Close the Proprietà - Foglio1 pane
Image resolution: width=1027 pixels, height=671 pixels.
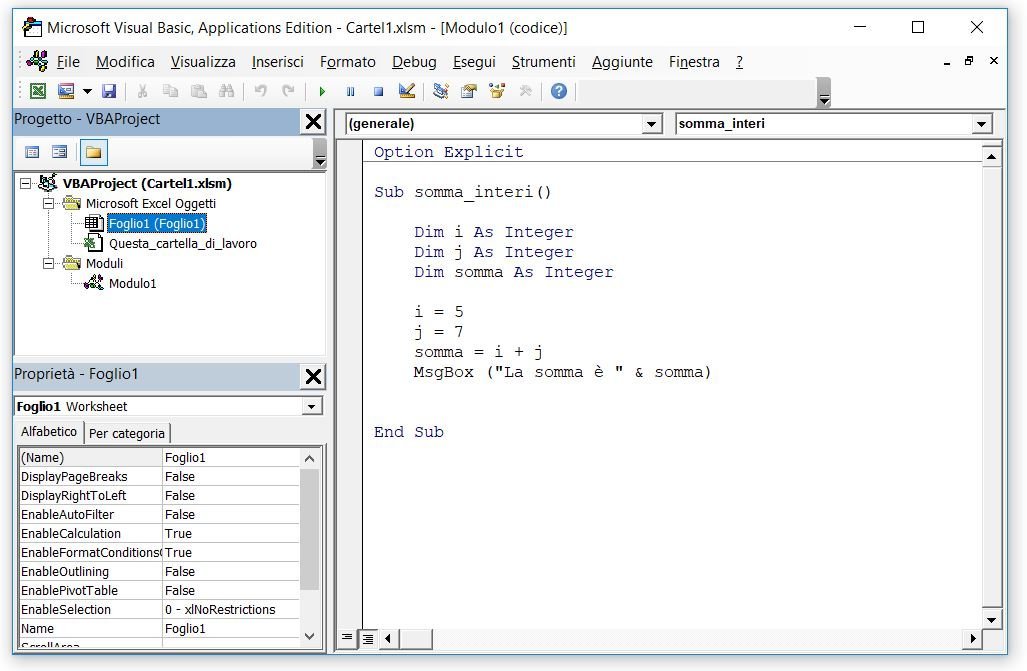(x=314, y=376)
